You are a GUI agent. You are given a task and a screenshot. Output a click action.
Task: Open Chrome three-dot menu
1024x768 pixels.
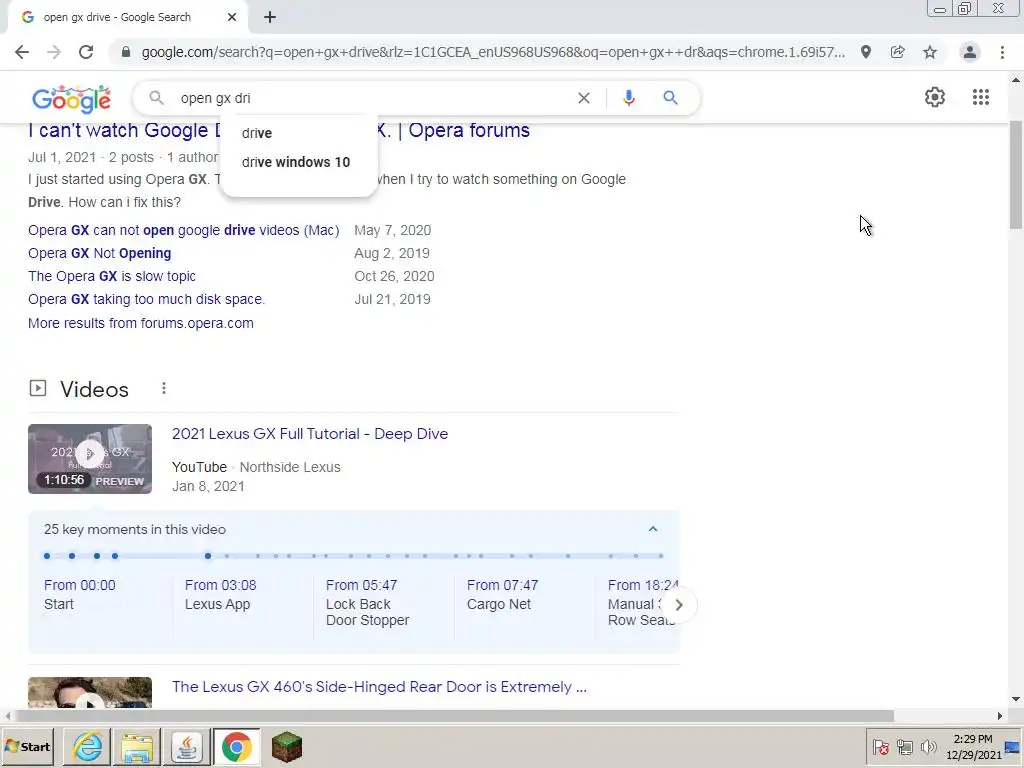tap(1002, 52)
